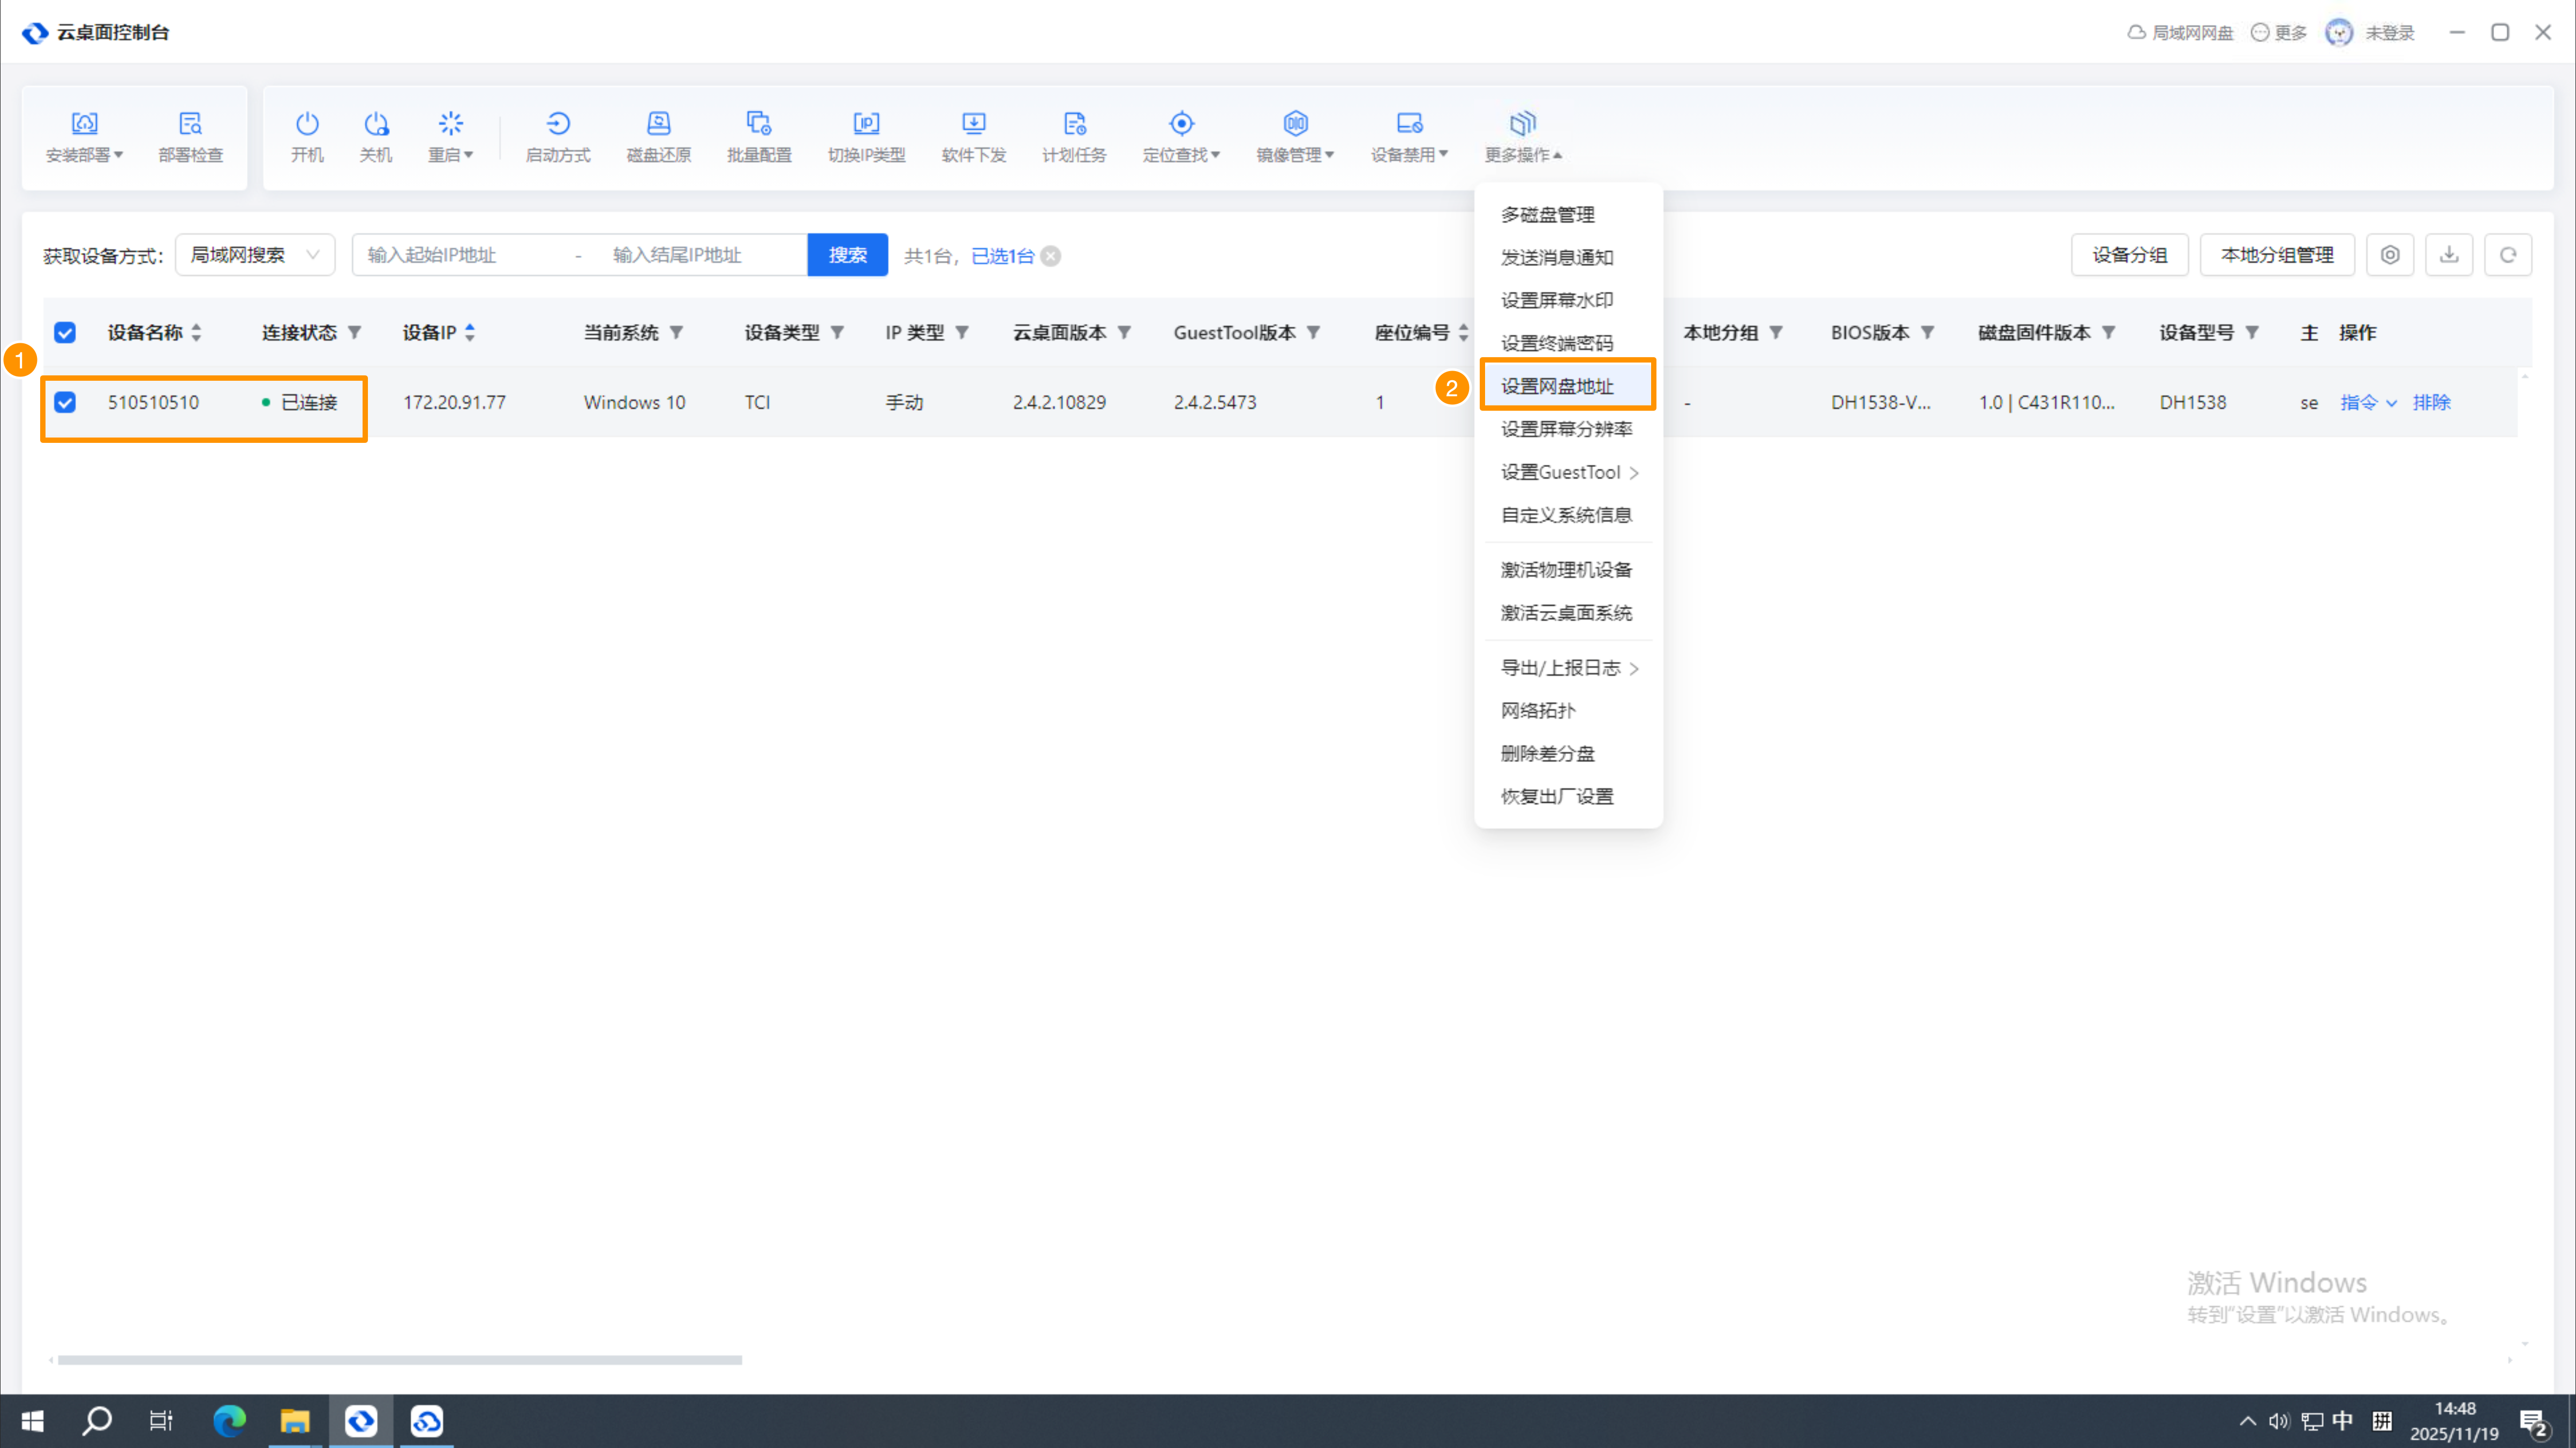2576x1448 pixels.
Task: Click the 输入起始IP地址 input field
Action: pos(460,255)
